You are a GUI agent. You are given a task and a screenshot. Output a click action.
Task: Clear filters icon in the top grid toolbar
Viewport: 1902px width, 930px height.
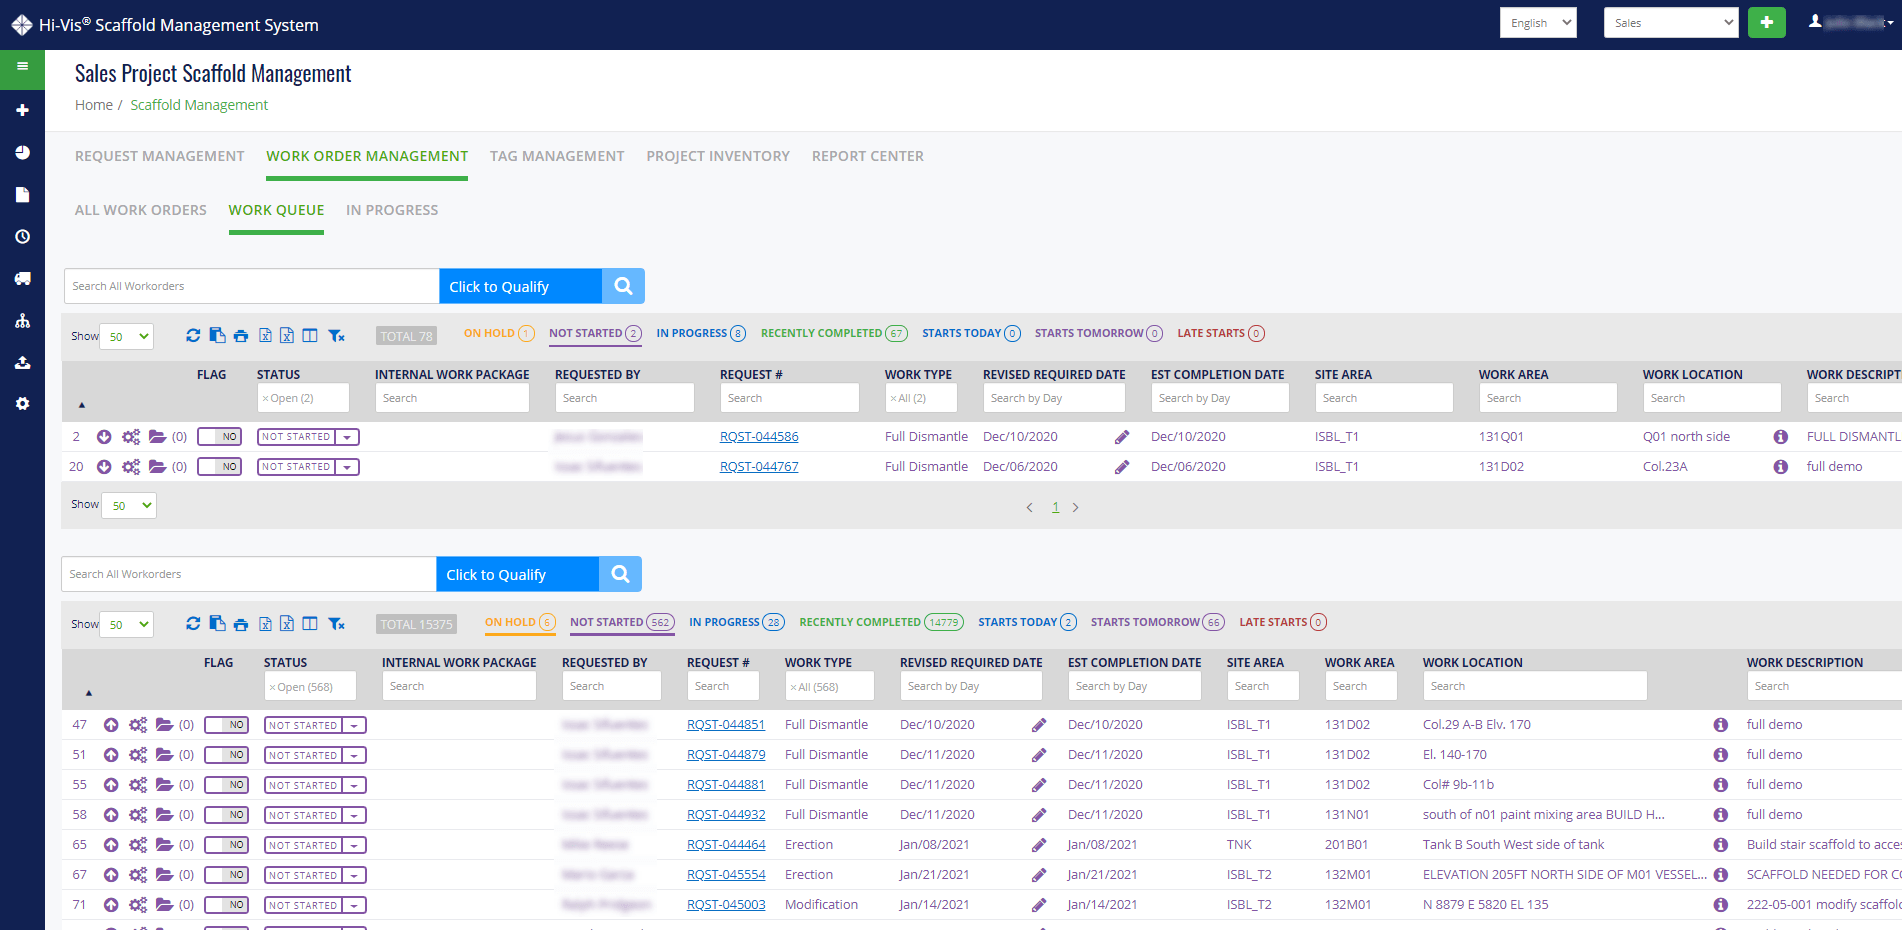[337, 336]
